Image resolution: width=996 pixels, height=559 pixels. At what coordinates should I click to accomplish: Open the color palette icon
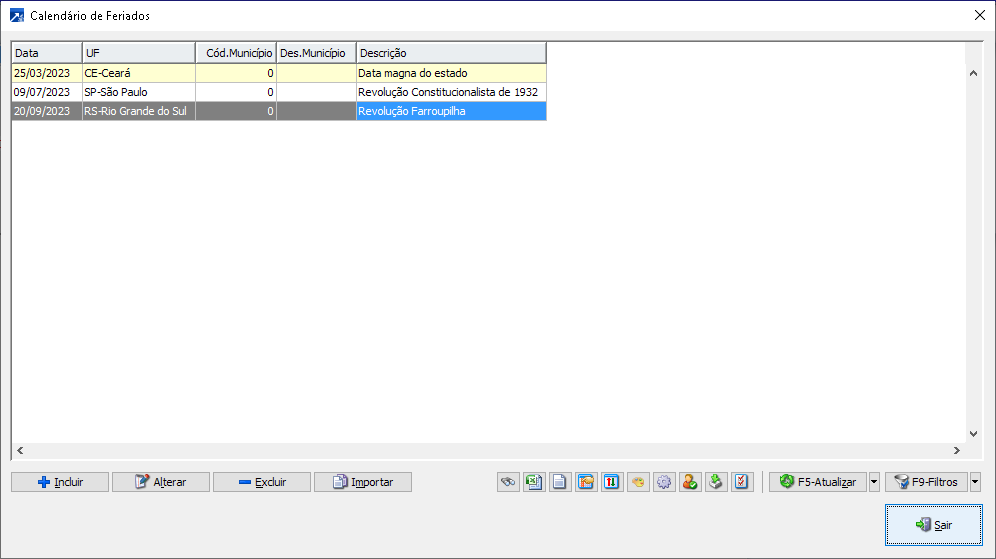pos(638,482)
